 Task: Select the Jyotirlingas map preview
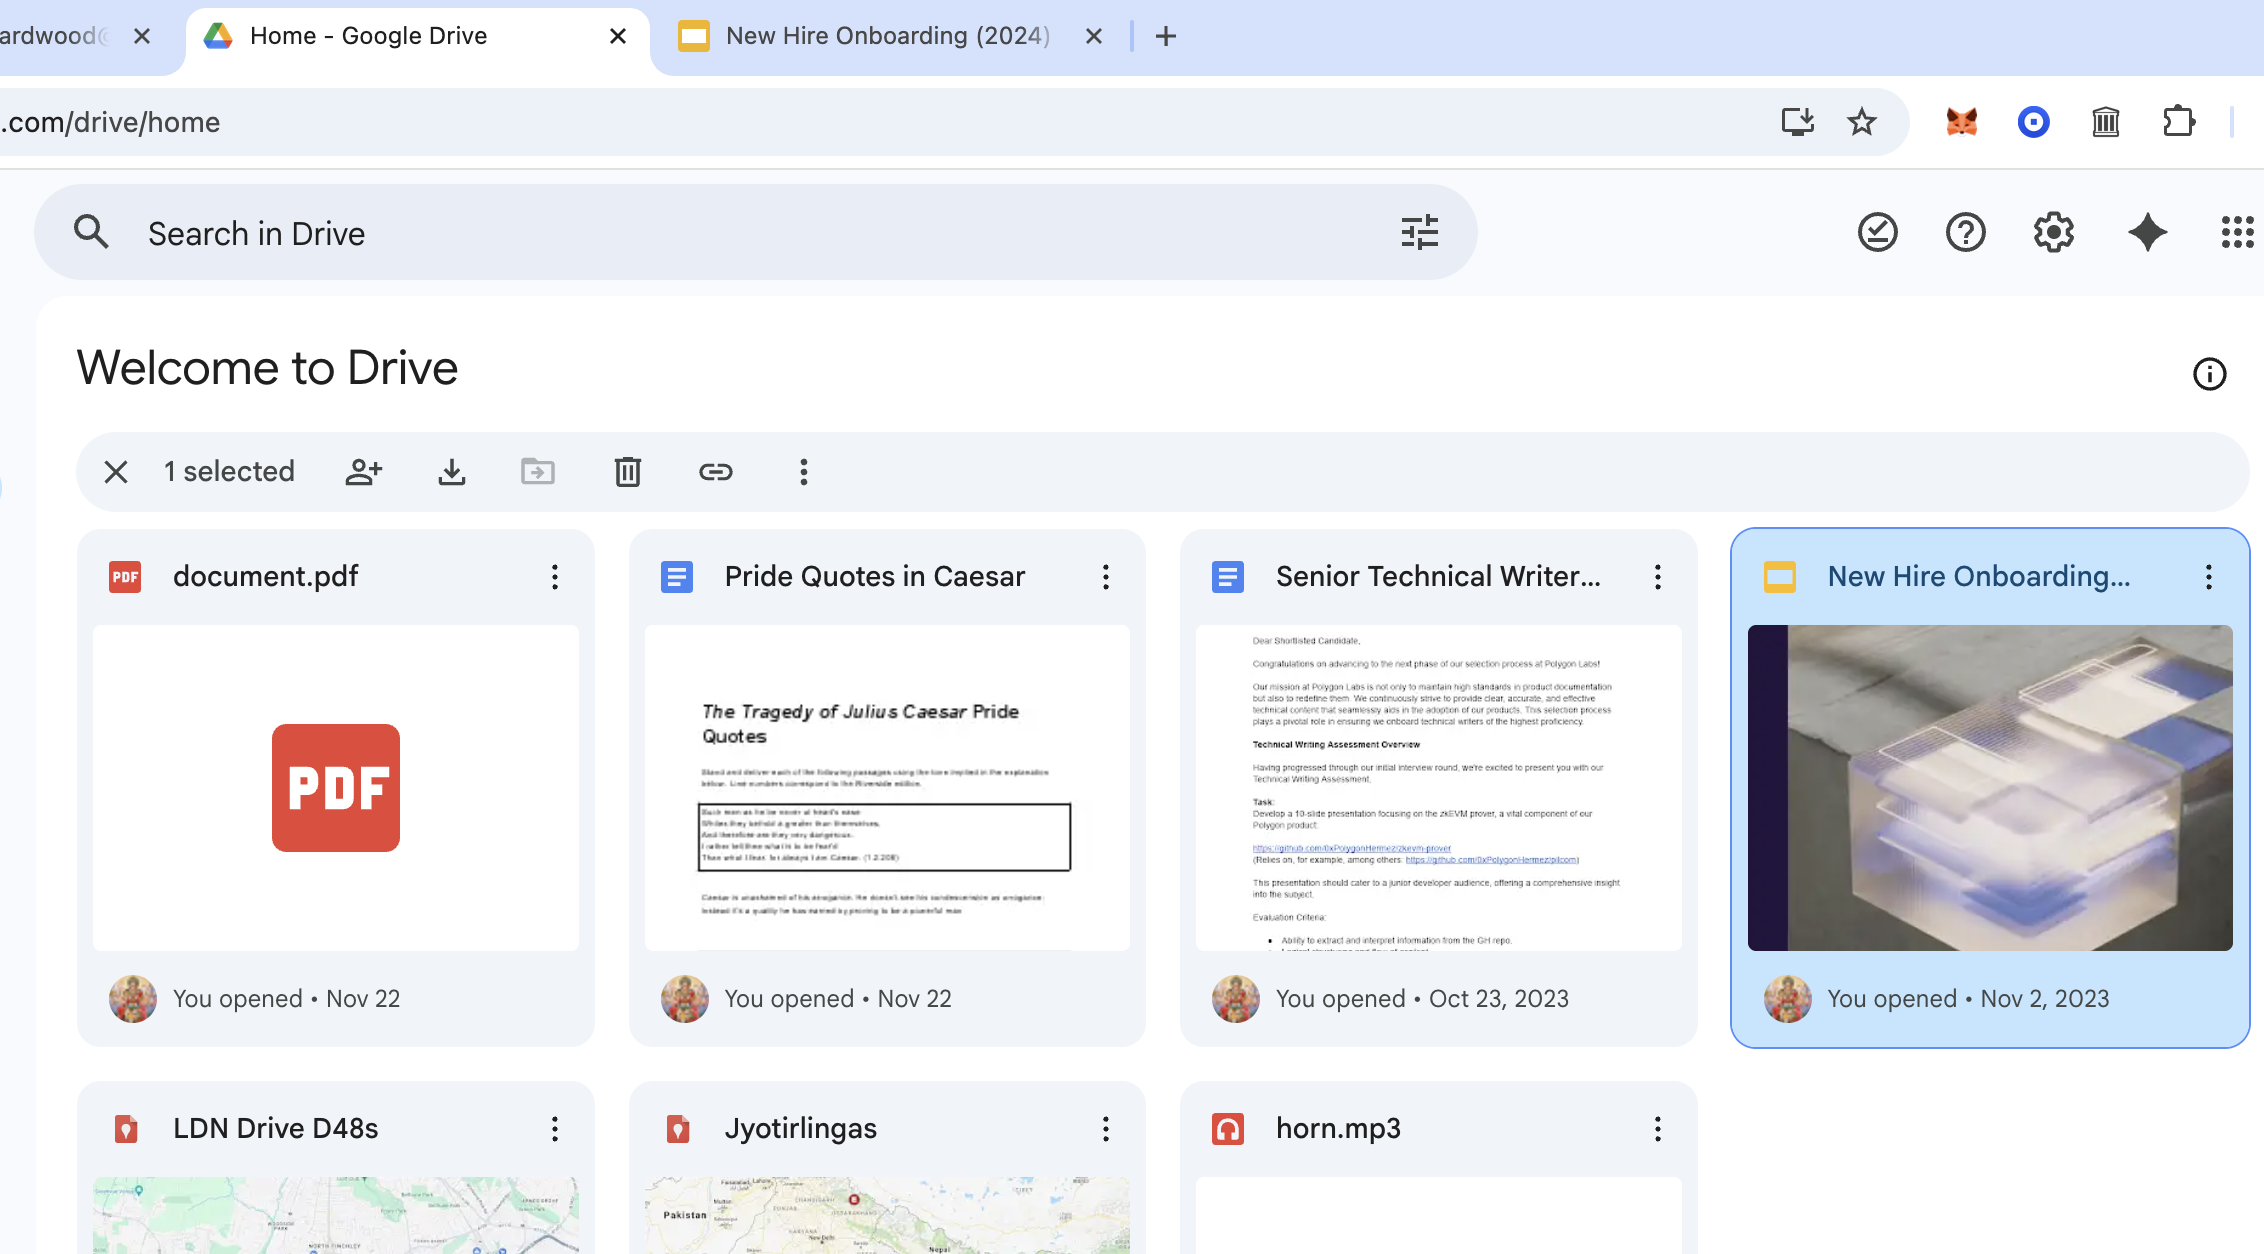tap(887, 1215)
